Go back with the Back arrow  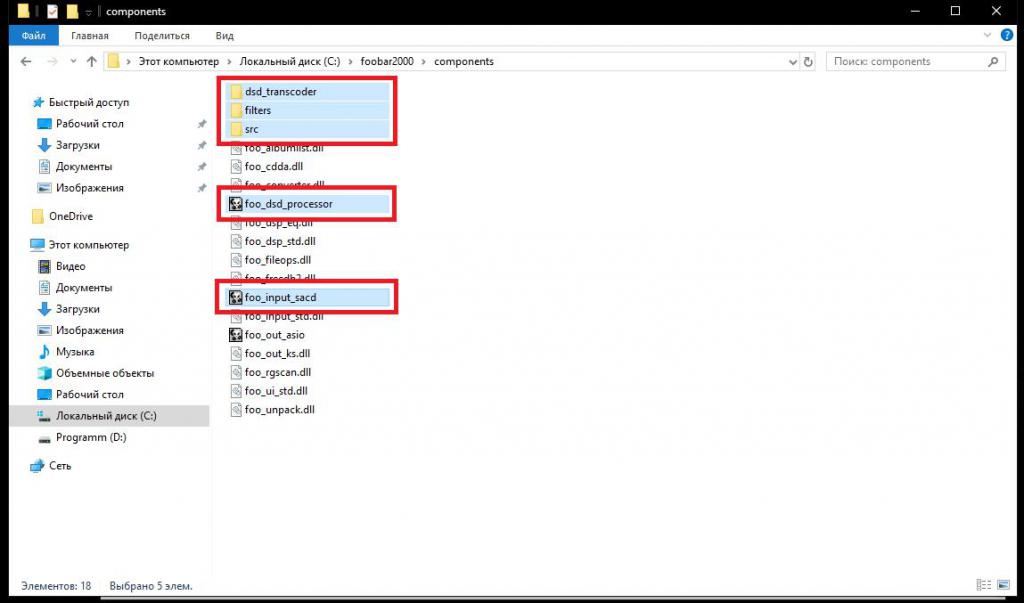click(x=26, y=61)
